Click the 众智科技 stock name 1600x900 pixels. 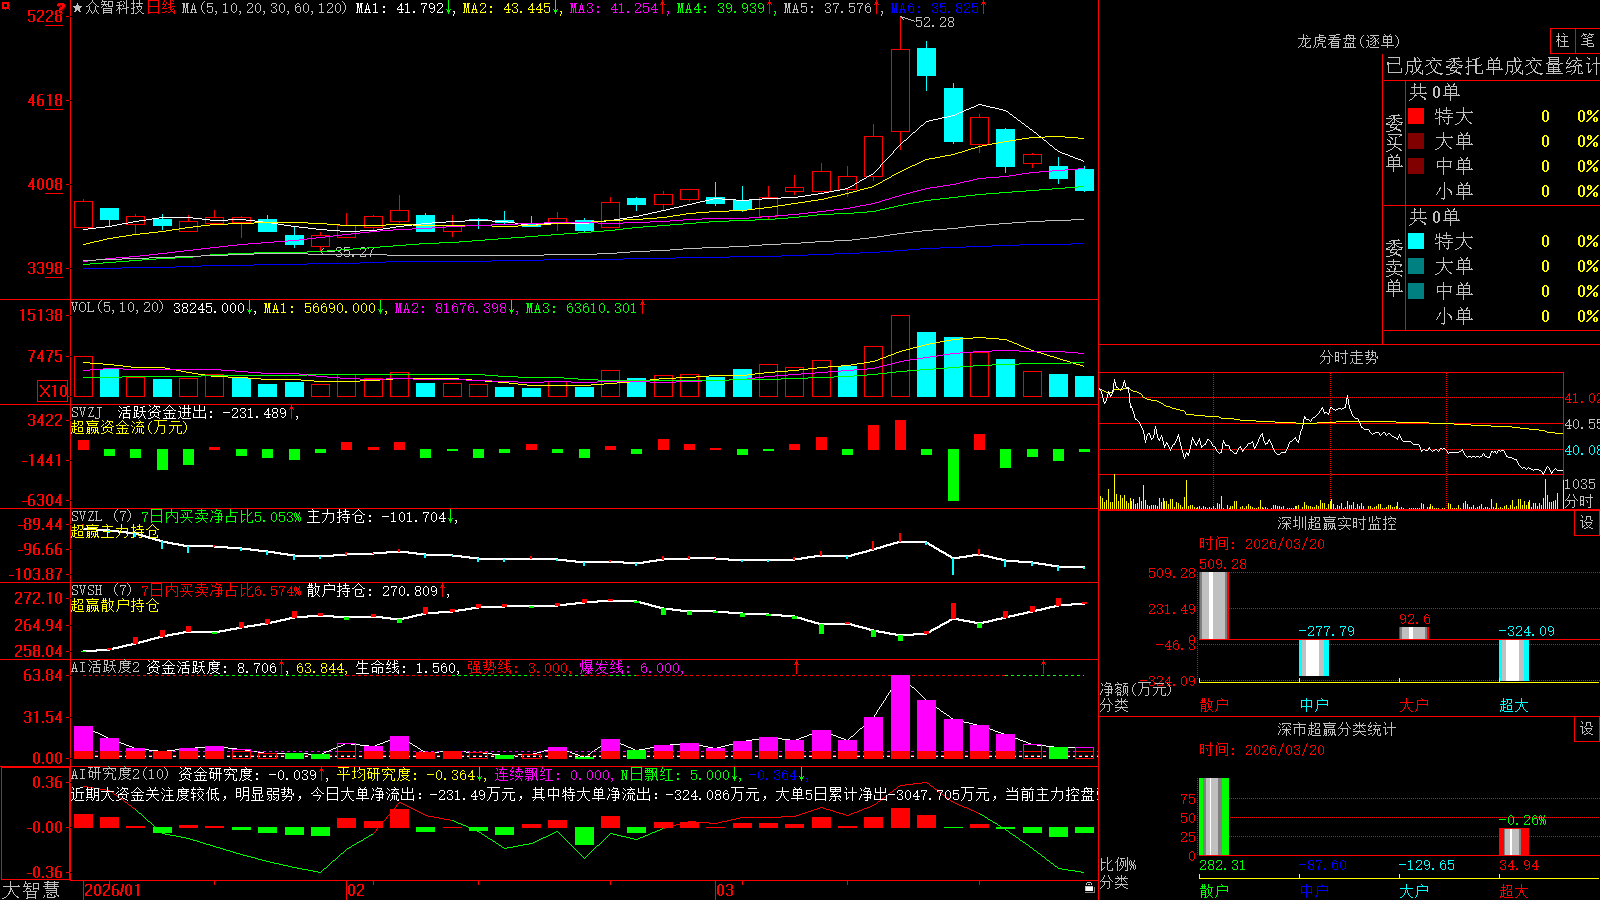point(115,8)
